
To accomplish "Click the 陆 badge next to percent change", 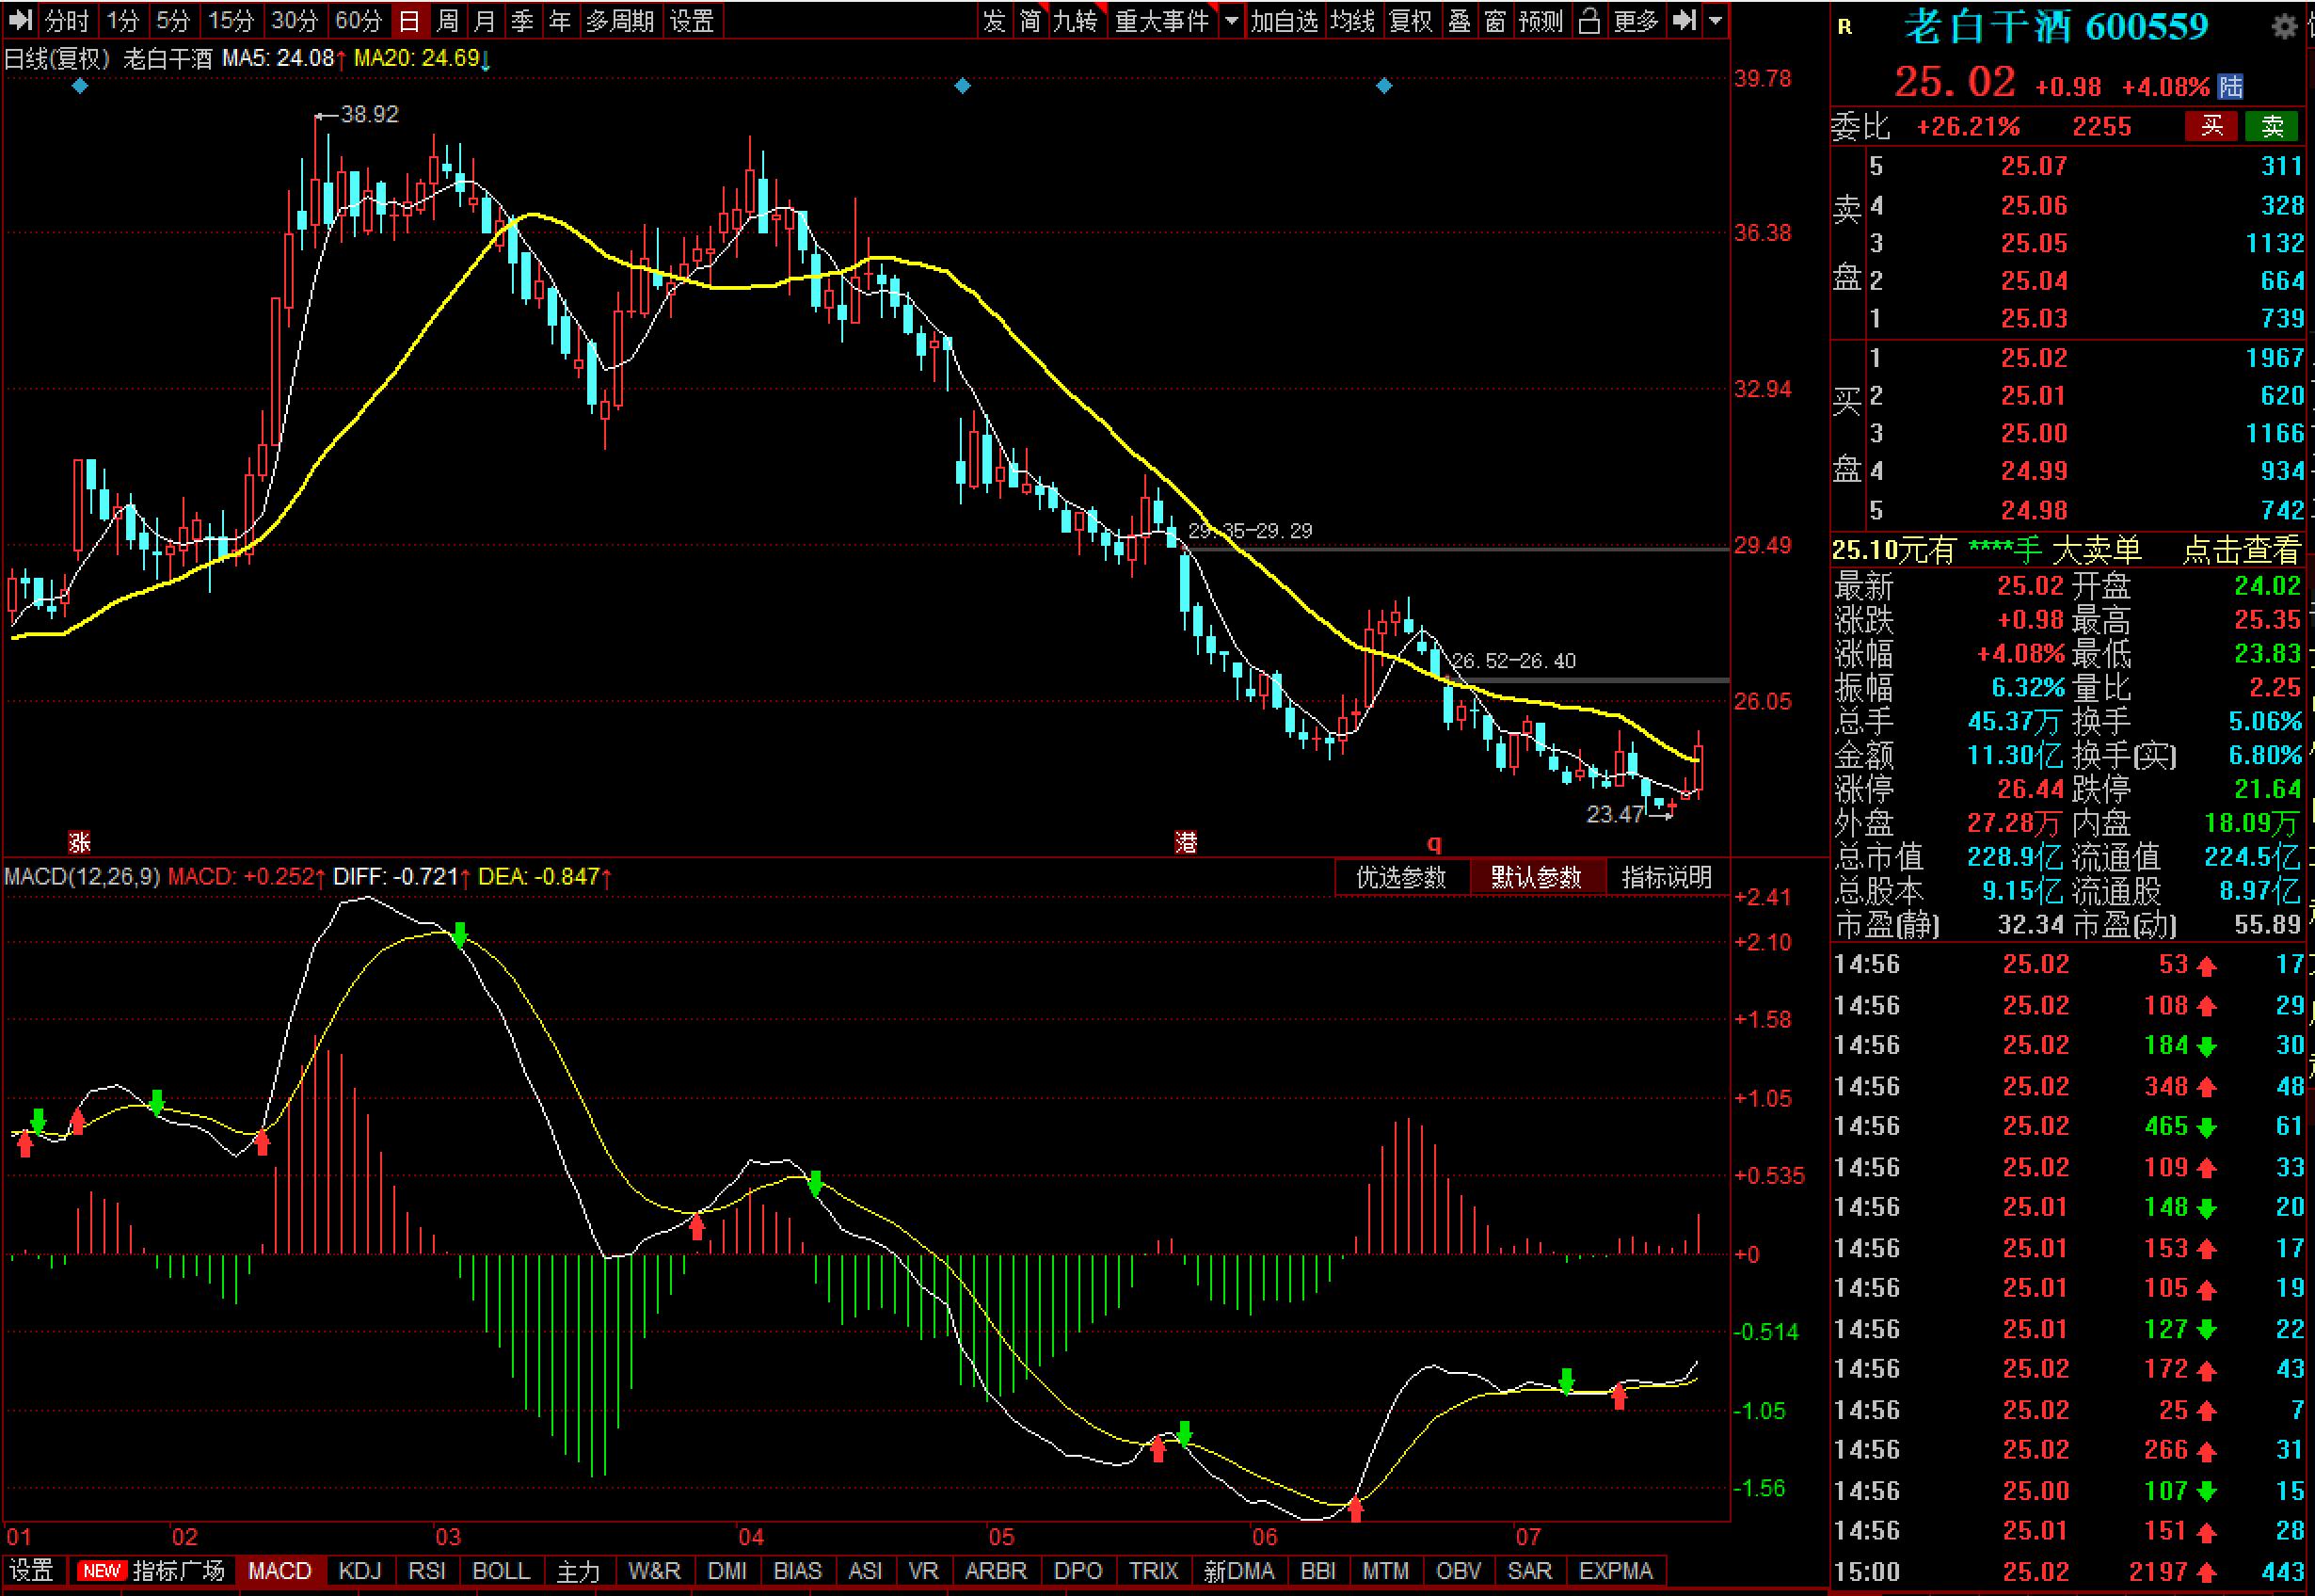I will pos(2231,87).
